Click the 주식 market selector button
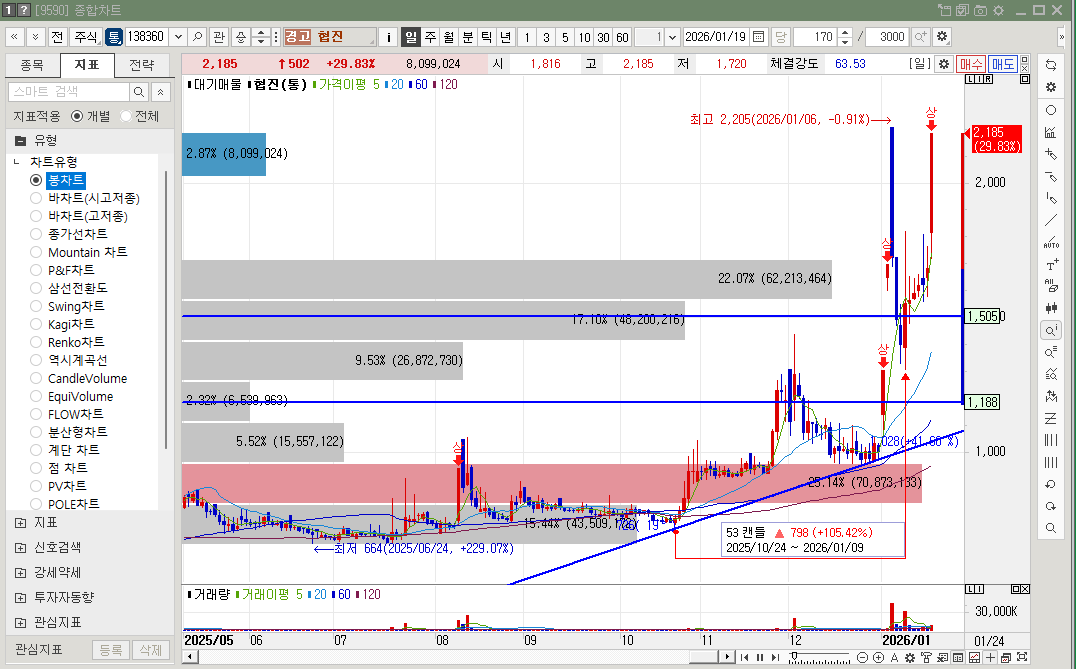 [x=86, y=37]
